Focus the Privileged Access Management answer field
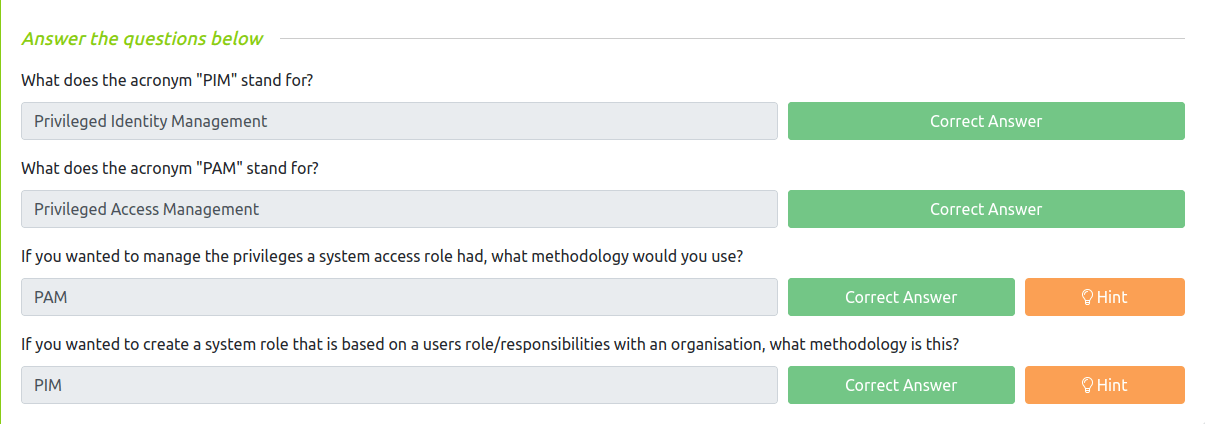 click(399, 209)
